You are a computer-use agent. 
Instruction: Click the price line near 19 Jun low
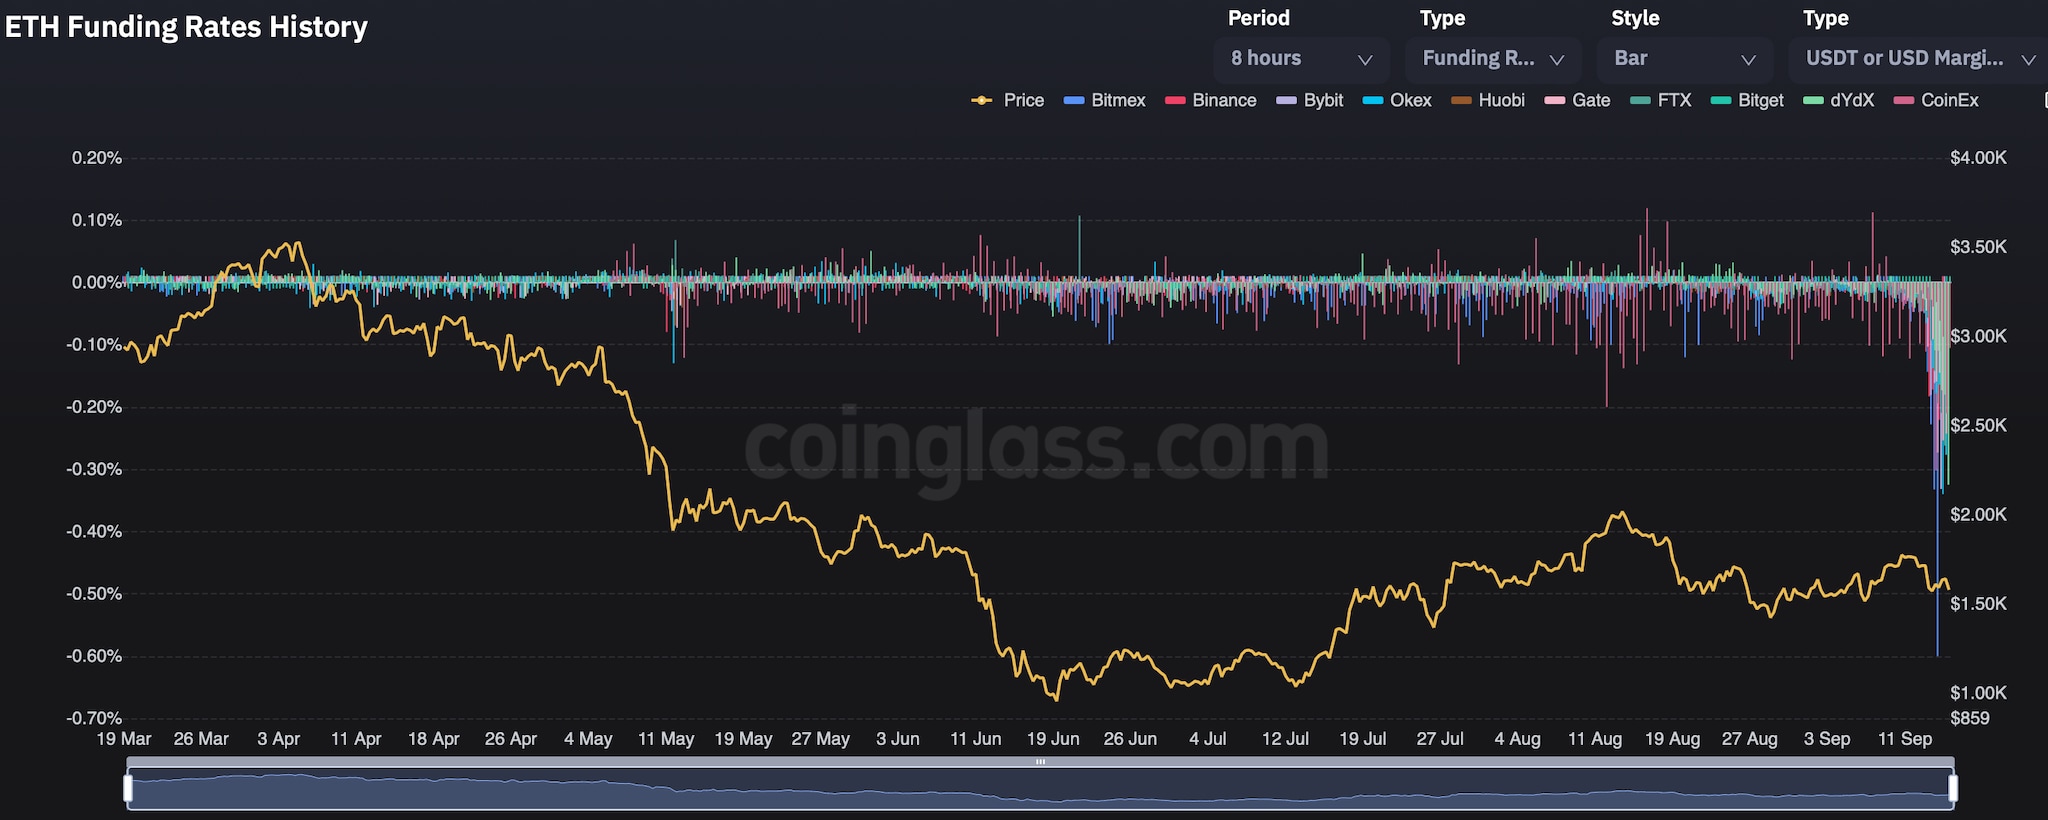click(1055, 695)
